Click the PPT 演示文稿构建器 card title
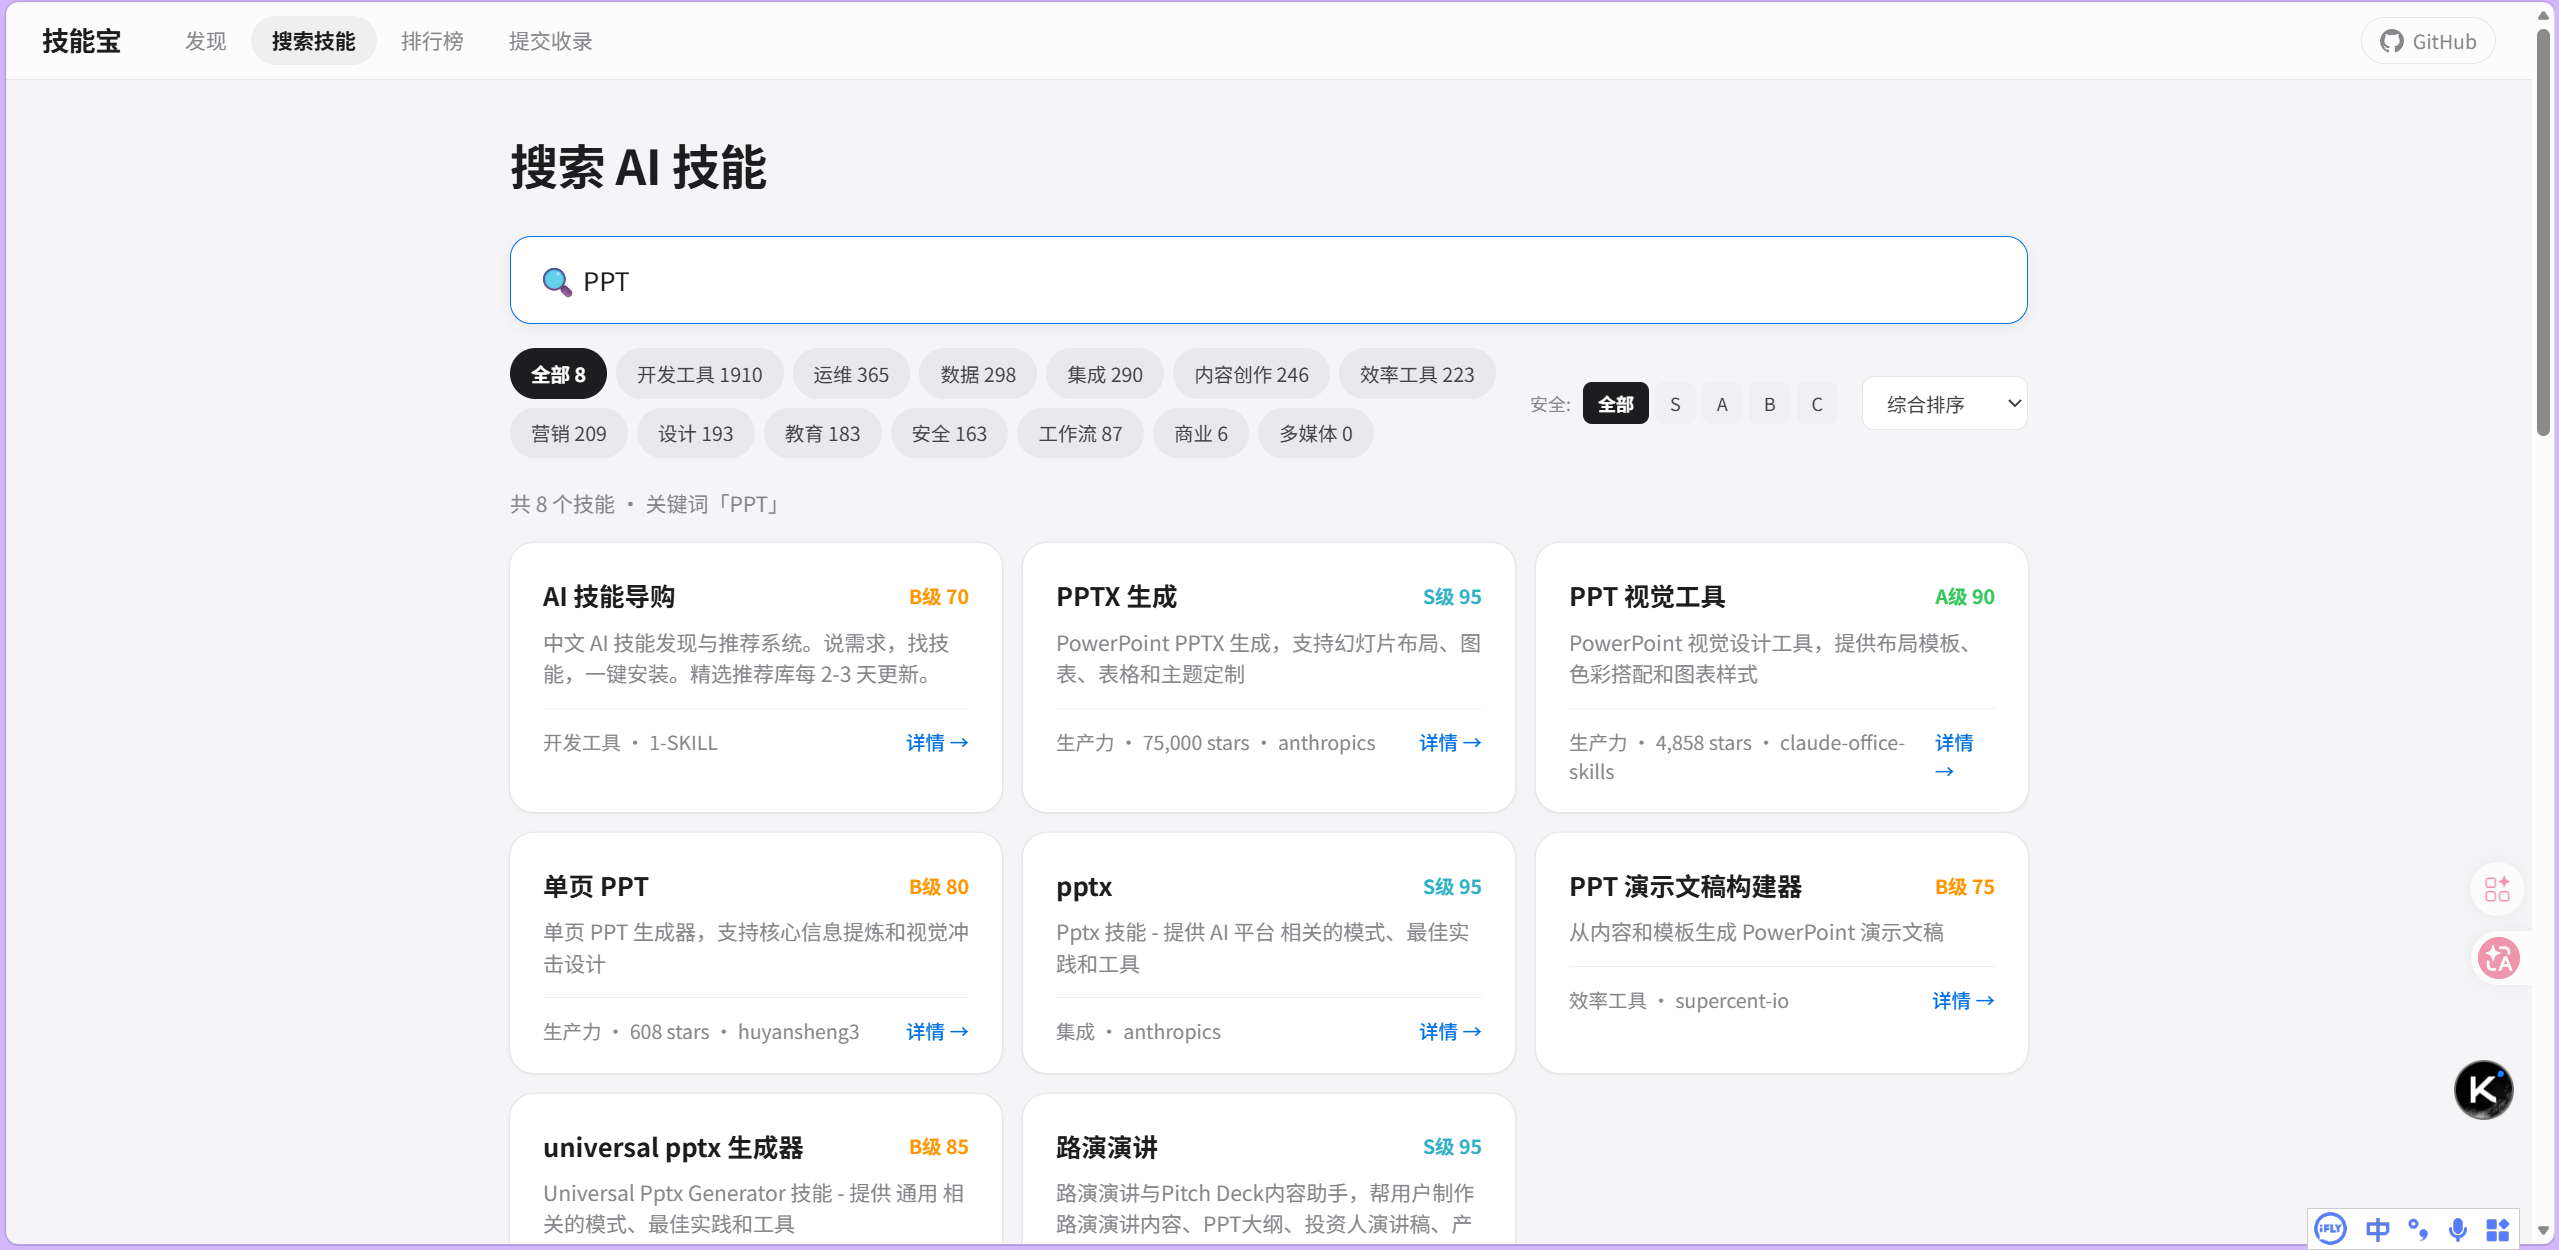The image size is (2559, 1250). click(1685, 887)
